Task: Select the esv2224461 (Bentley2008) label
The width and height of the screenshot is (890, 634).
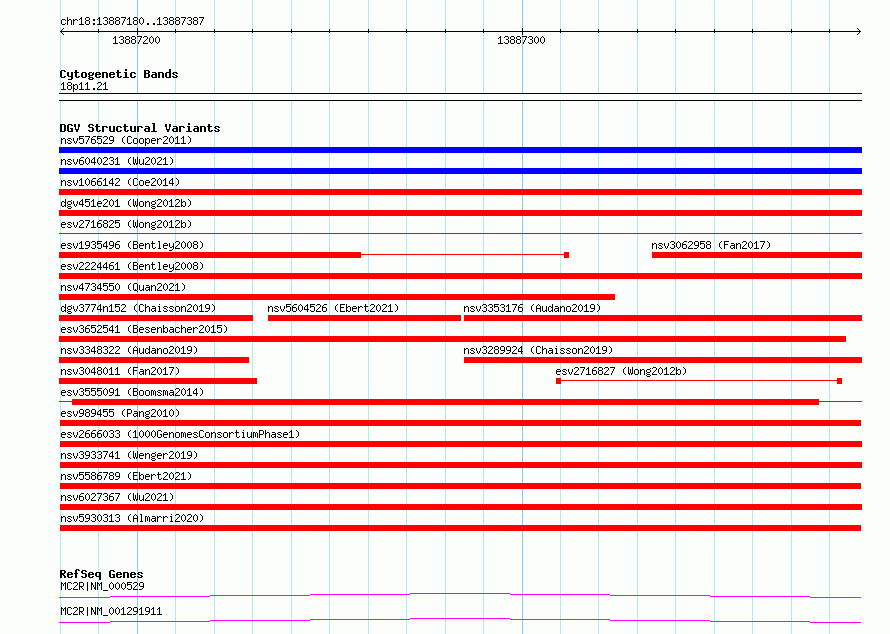Action: (x=132, y=266)
